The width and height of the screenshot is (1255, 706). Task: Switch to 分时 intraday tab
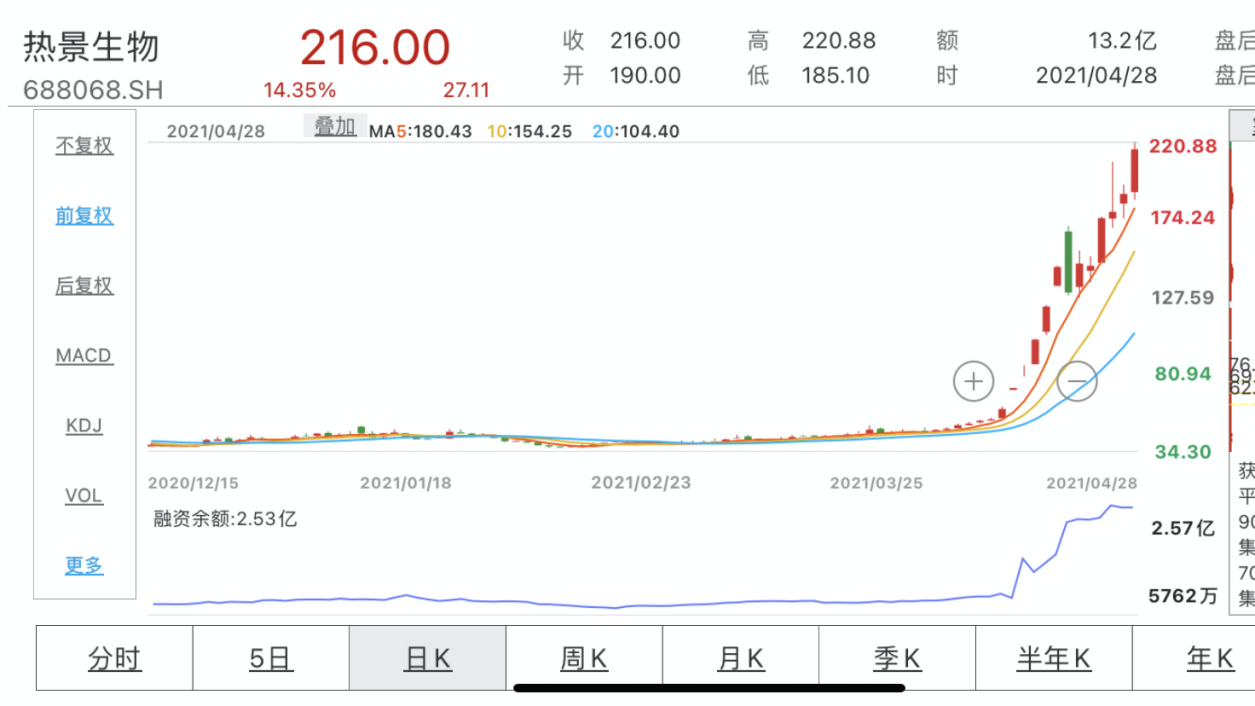pos(114,659)
